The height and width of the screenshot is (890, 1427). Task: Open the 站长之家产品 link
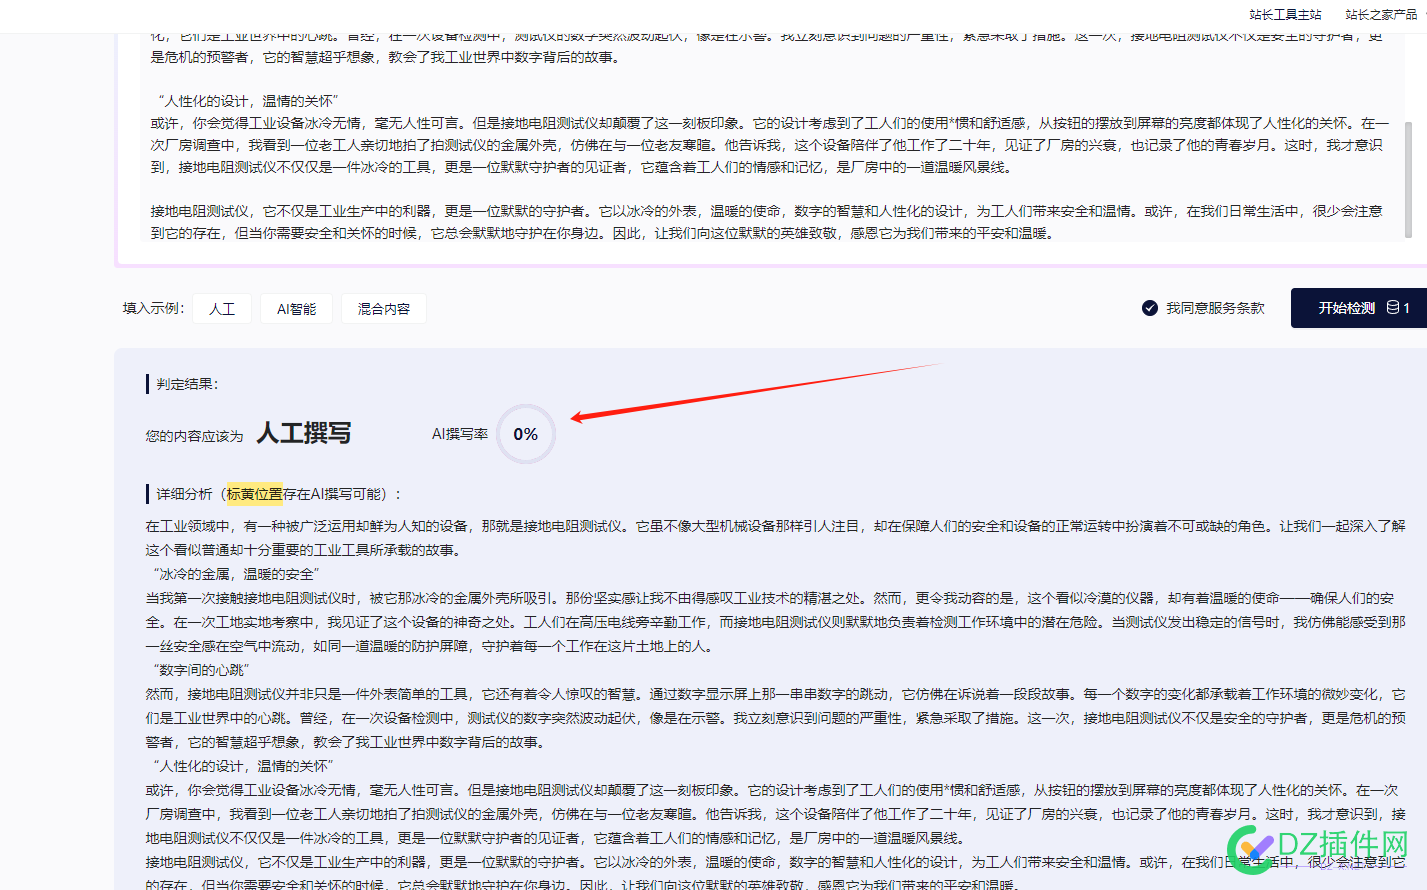point(1381,14)
